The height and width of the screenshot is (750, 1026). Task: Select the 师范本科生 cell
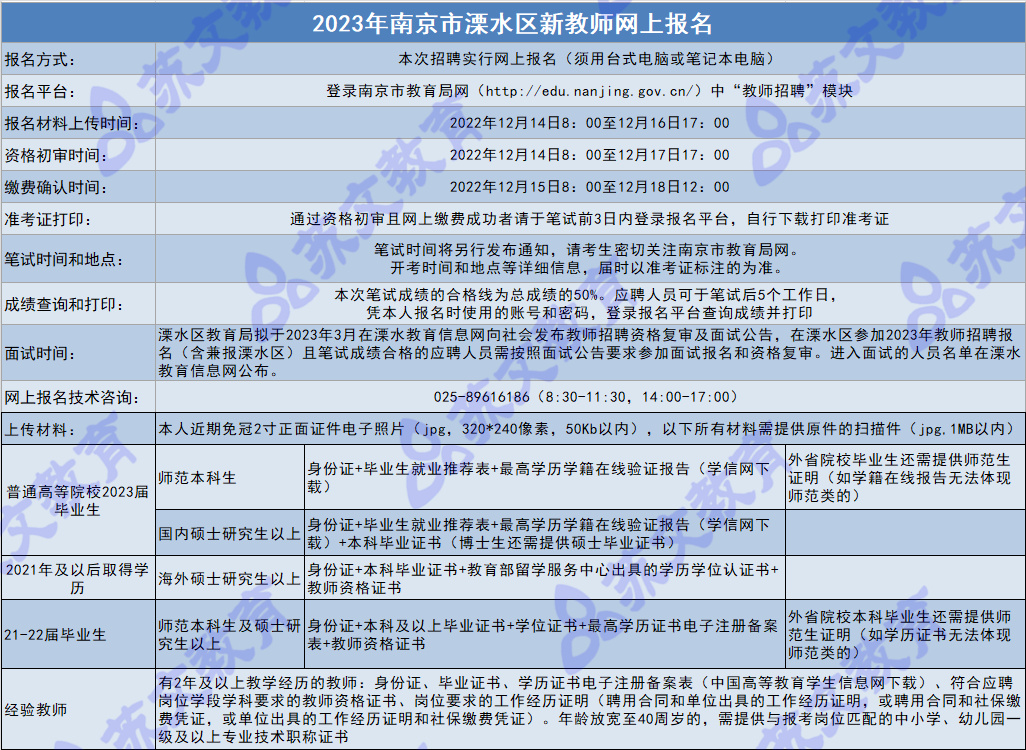pos(230,477)
